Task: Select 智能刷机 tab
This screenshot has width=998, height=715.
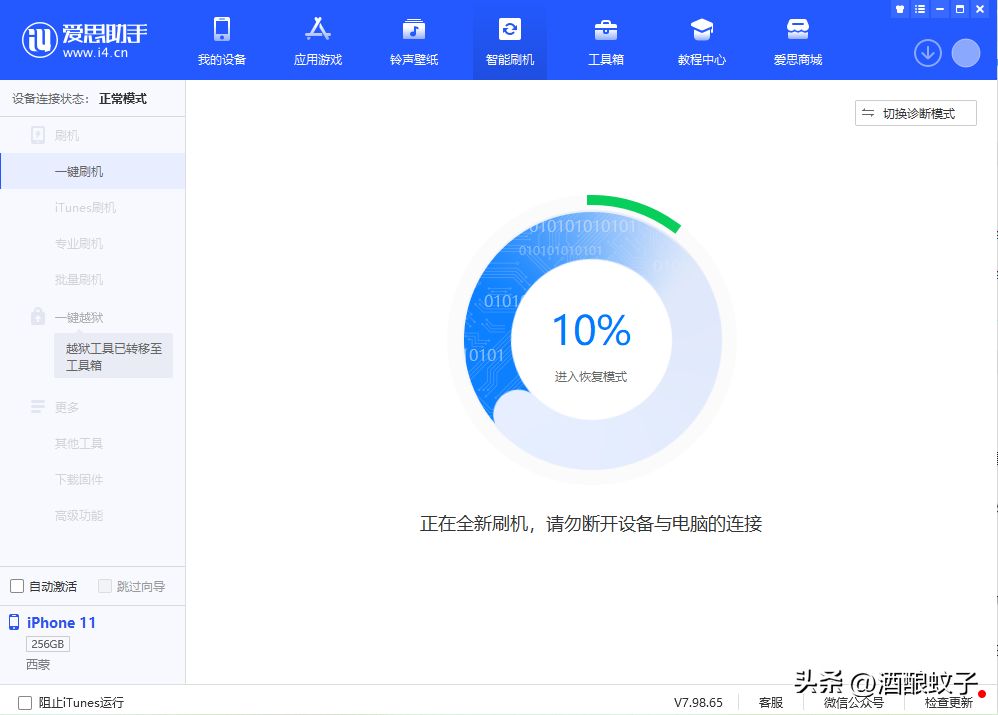Action: pos(510,41)
